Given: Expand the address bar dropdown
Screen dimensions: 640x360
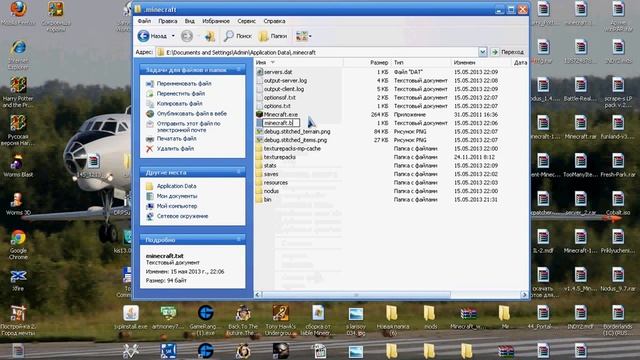Looking at the screenshot, I should pyautogui.click(x=482, y=52).
